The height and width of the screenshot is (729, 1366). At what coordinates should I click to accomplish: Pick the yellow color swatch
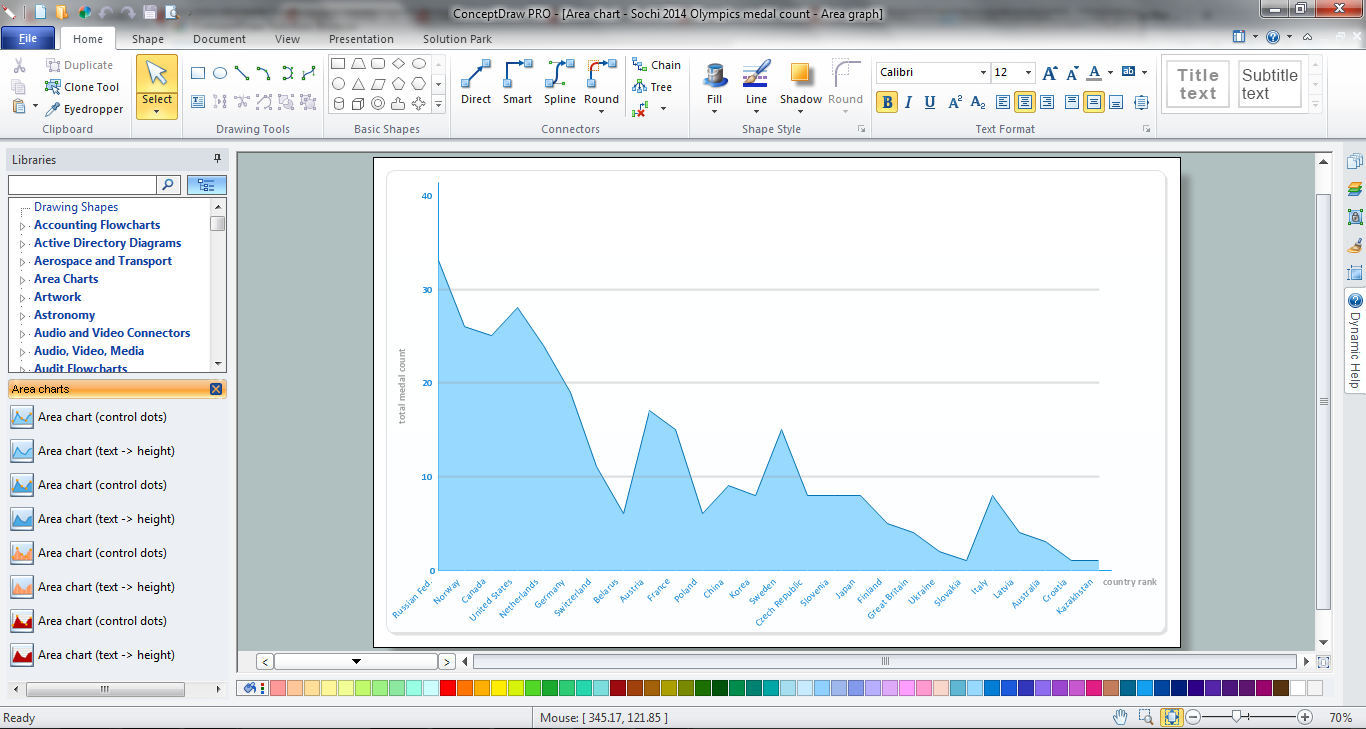499,688
